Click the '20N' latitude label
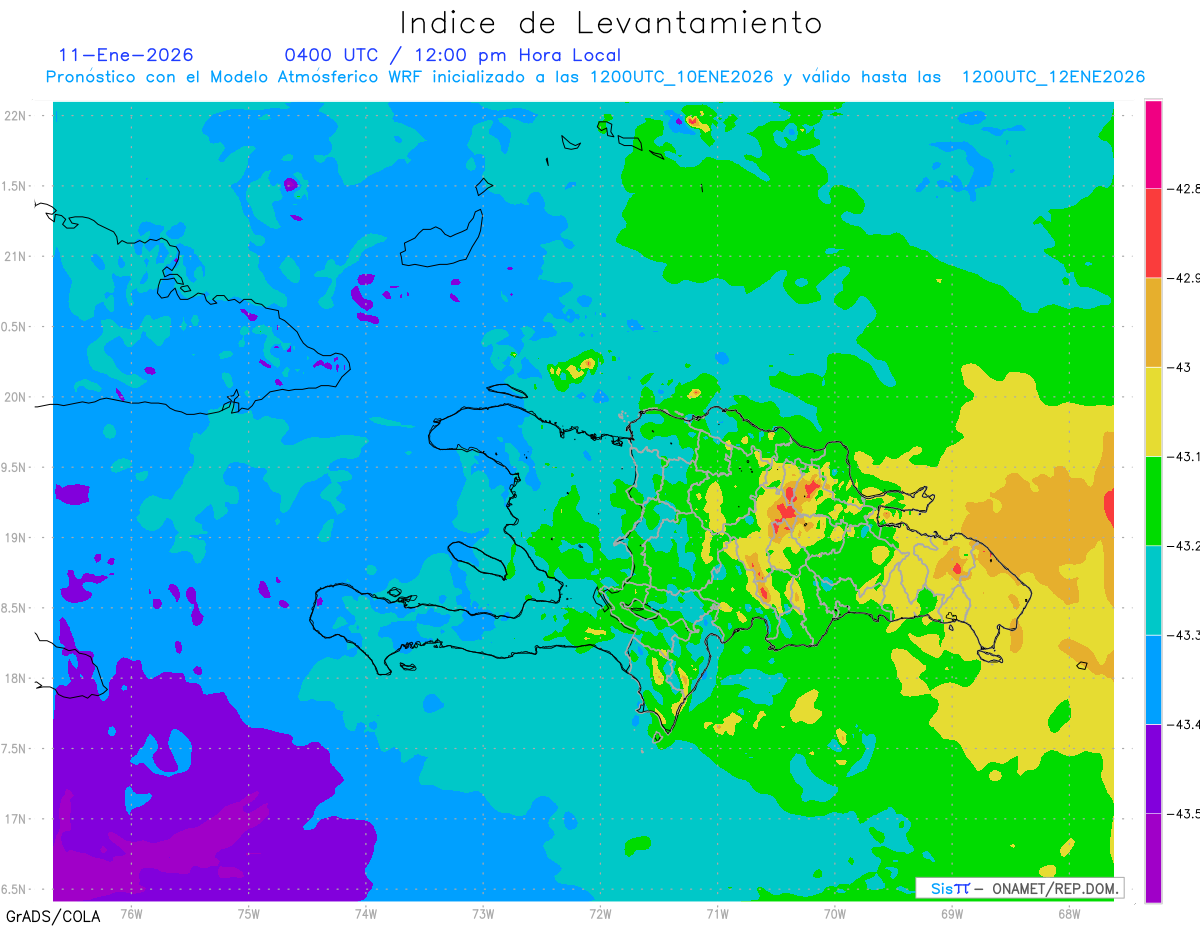This screenshot has height=927, width=1200. (15, 397)
